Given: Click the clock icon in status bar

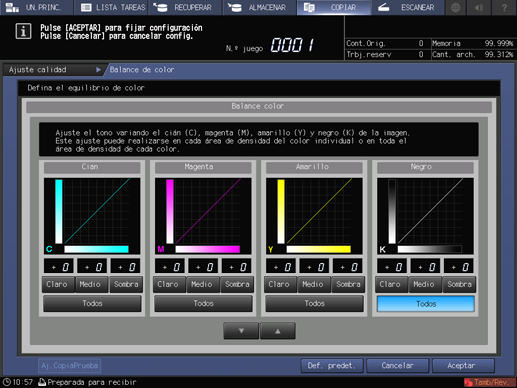Looking at the screenshot, I should tap(7, 382).
